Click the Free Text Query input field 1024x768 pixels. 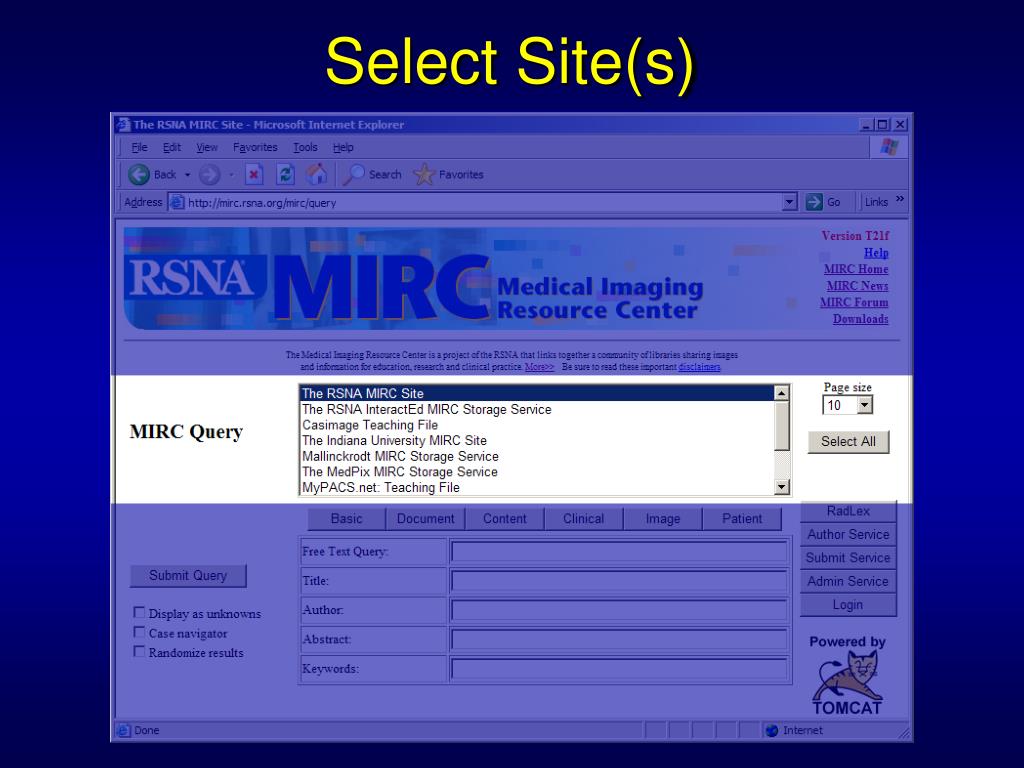point(618,552)
